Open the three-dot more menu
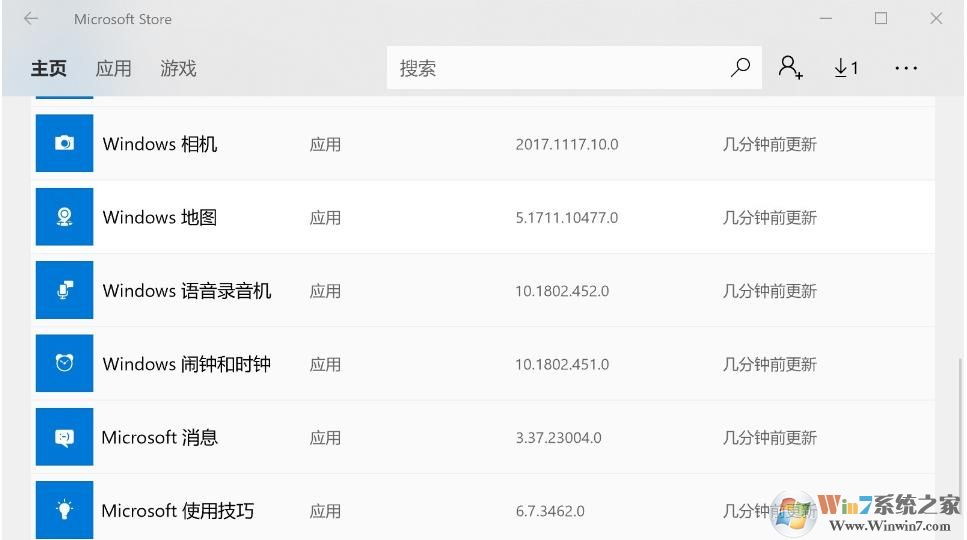Screen dimensions: 967x540 tap(906, 68)
